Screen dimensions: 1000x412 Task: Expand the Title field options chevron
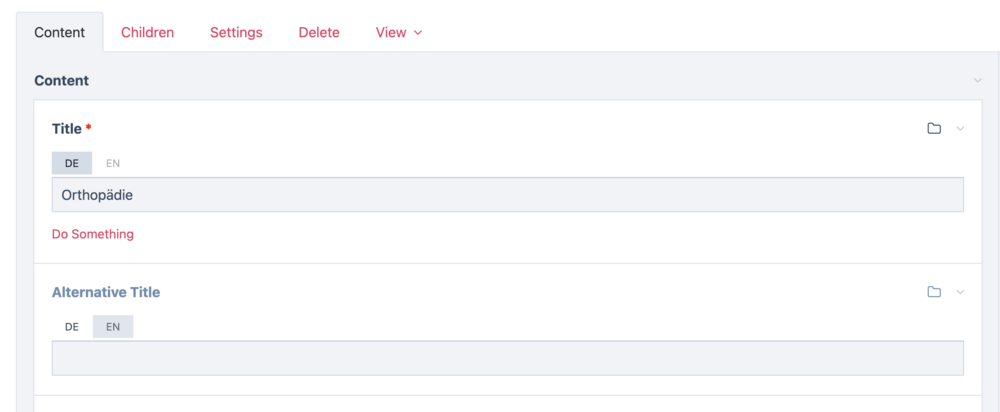point(960,129)
